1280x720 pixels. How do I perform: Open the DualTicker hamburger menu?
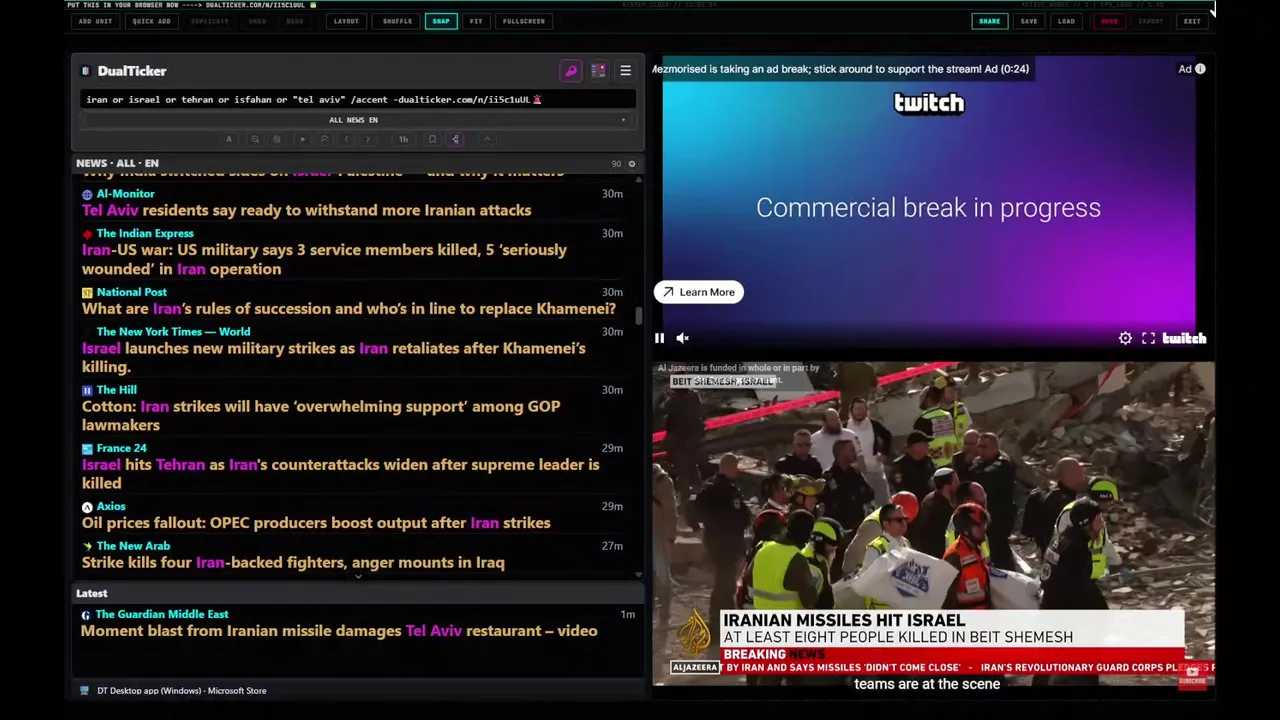pos(625,71)
